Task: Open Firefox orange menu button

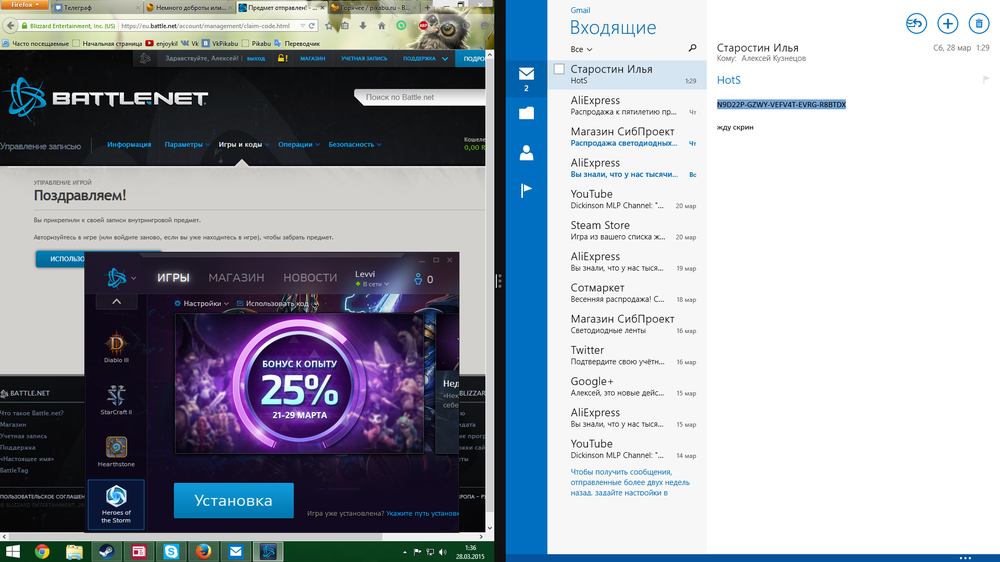Action: (x=24, y=4)
